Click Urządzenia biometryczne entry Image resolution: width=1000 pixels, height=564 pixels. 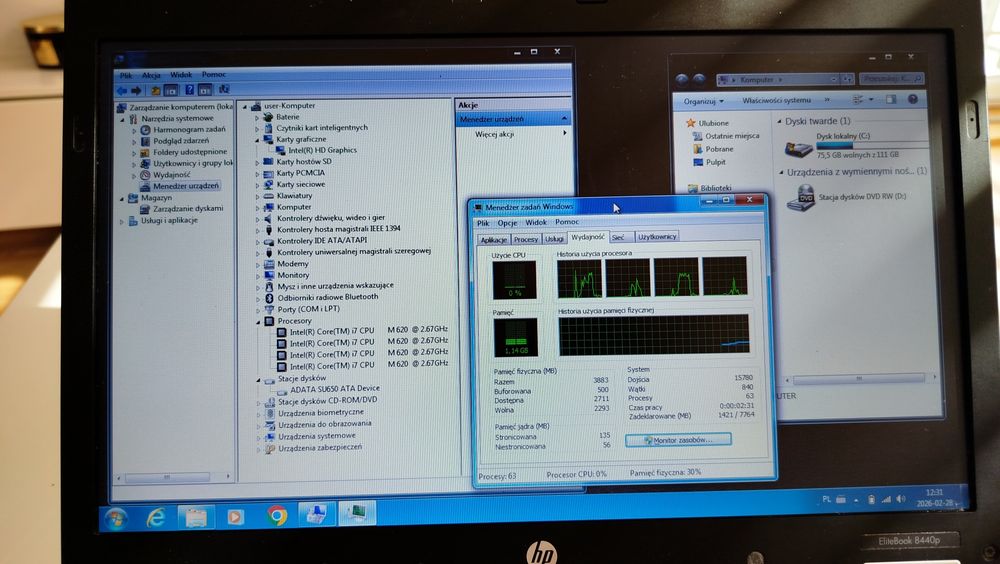321,413
